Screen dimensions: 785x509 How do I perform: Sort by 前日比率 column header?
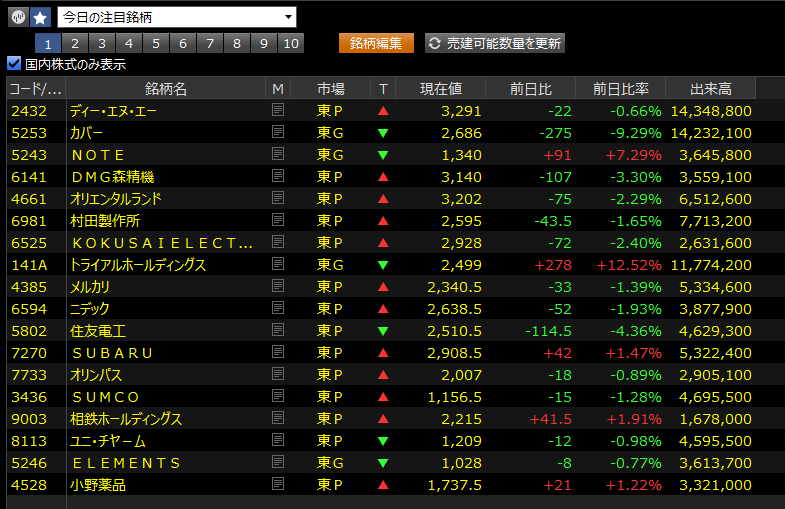coord(621,89)
